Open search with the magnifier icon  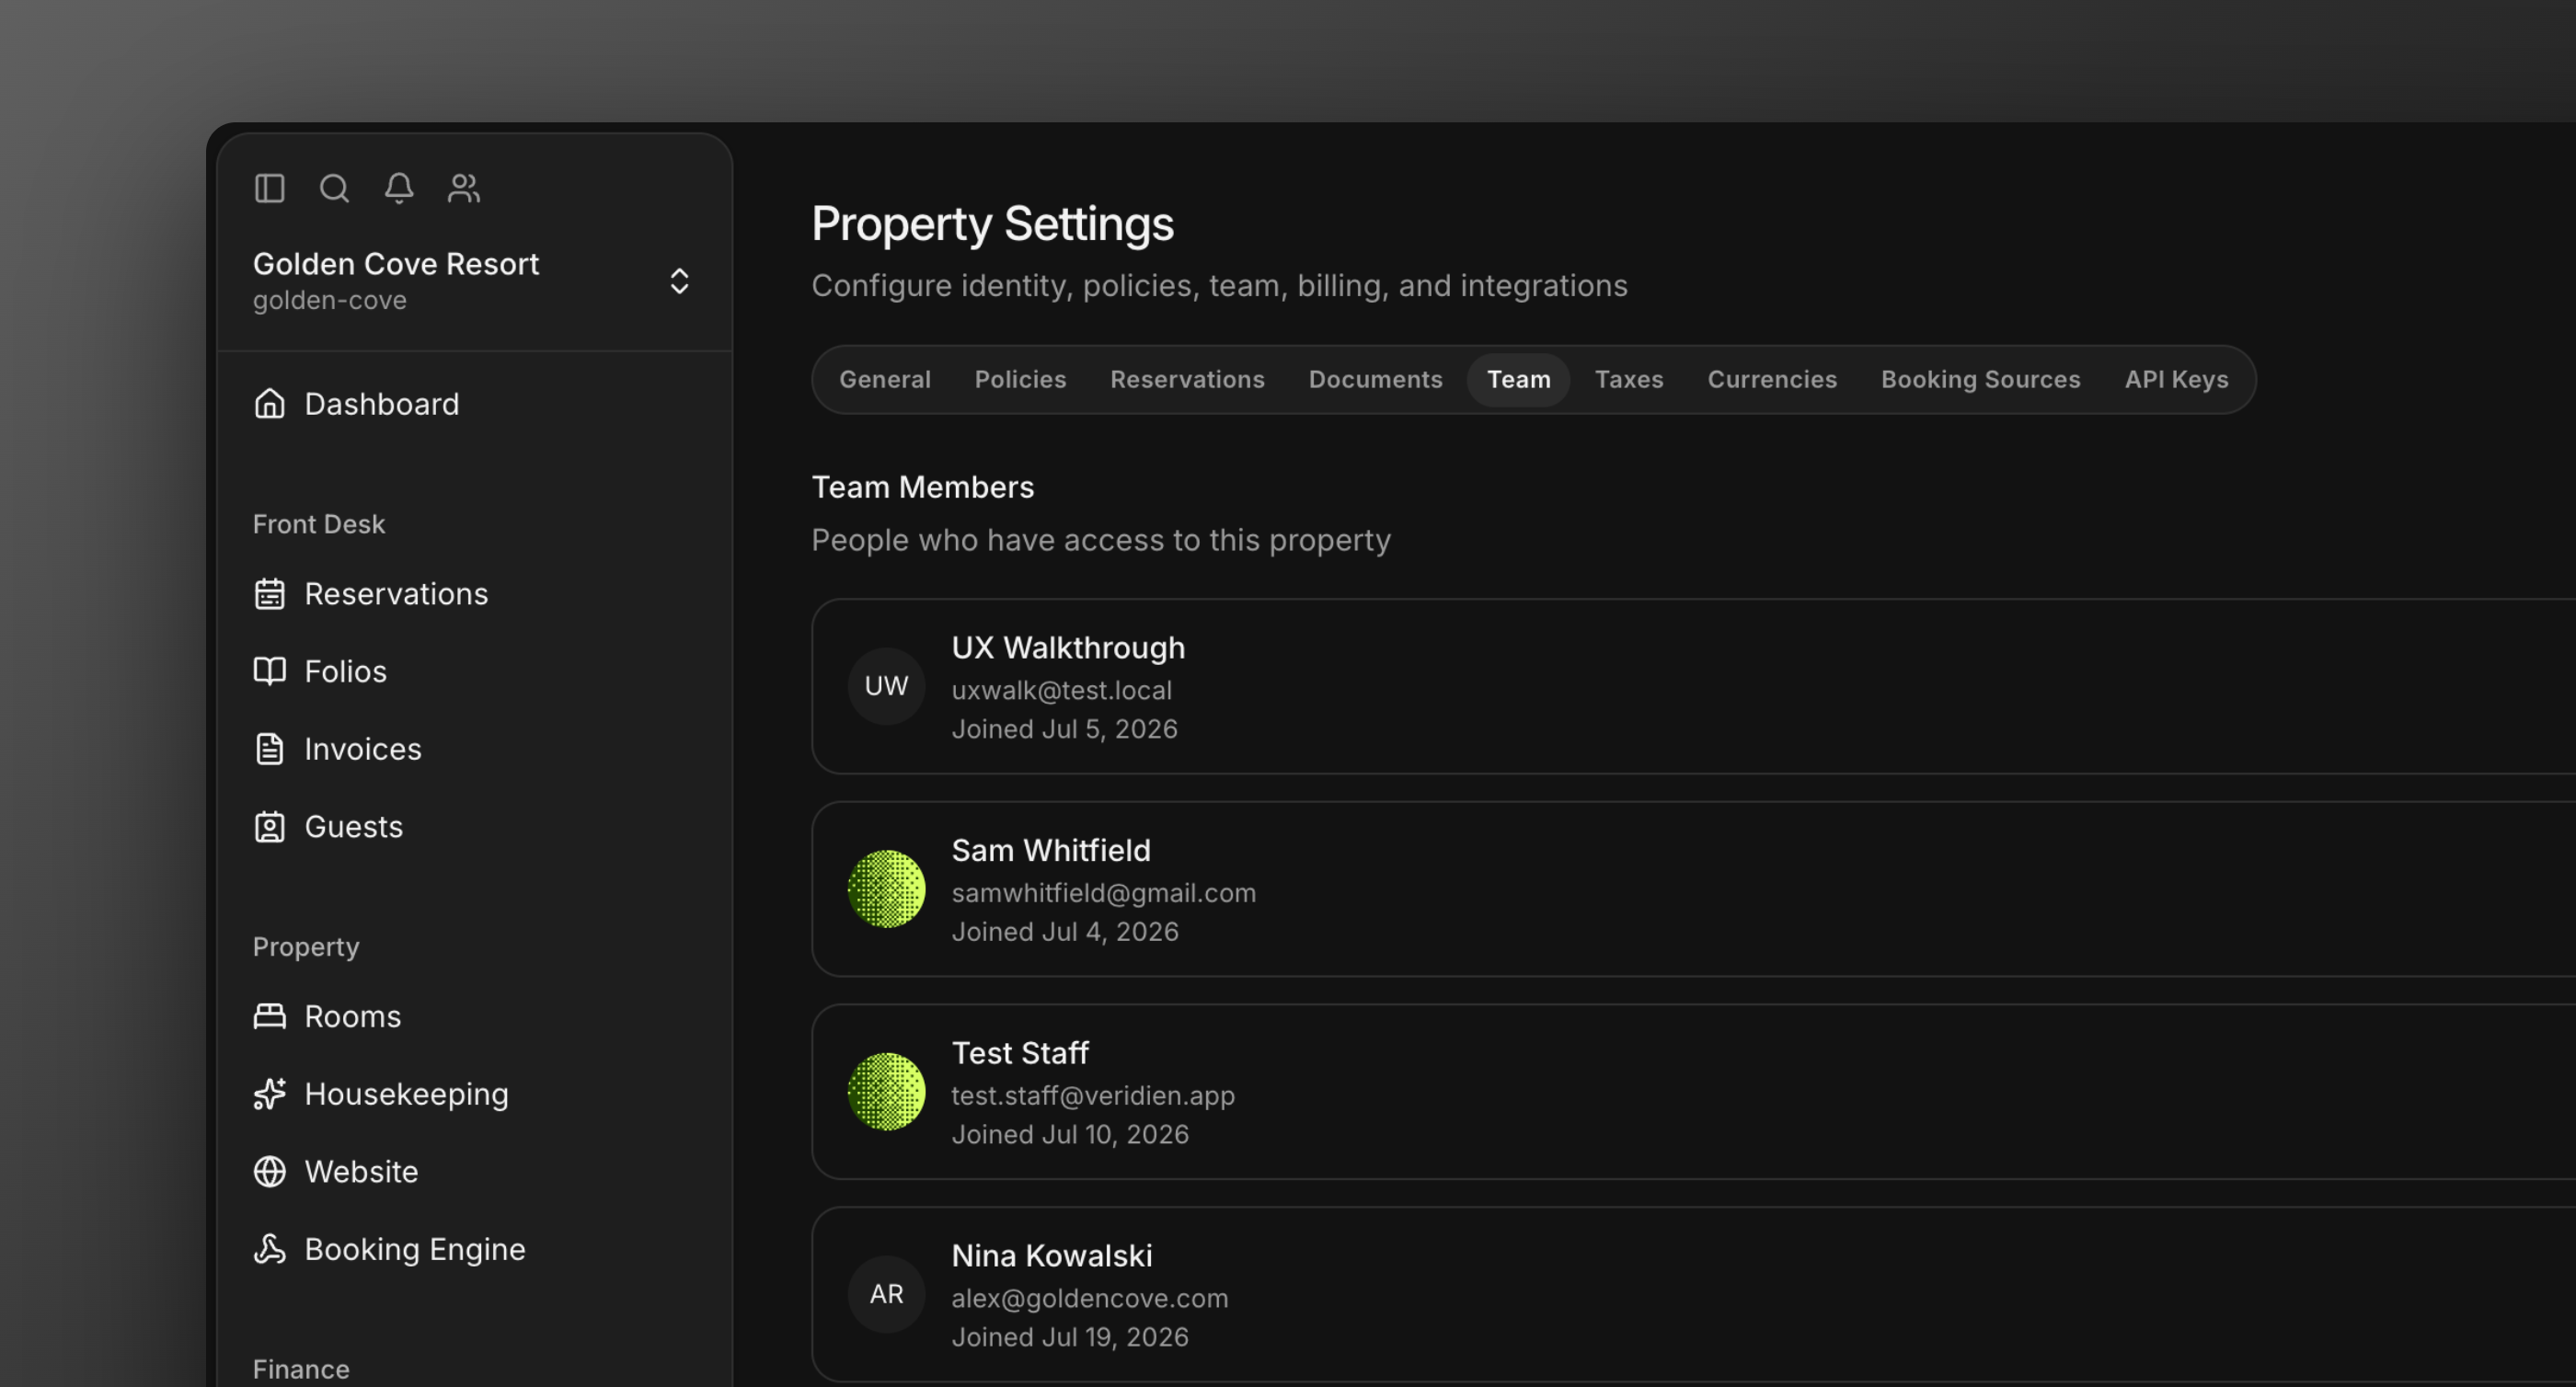coord(334,188)
